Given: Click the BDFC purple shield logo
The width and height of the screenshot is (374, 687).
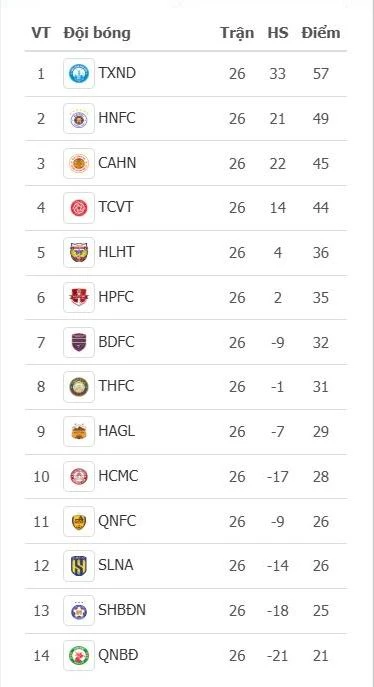Looking at the screenshot, I should tap(79, 342).
